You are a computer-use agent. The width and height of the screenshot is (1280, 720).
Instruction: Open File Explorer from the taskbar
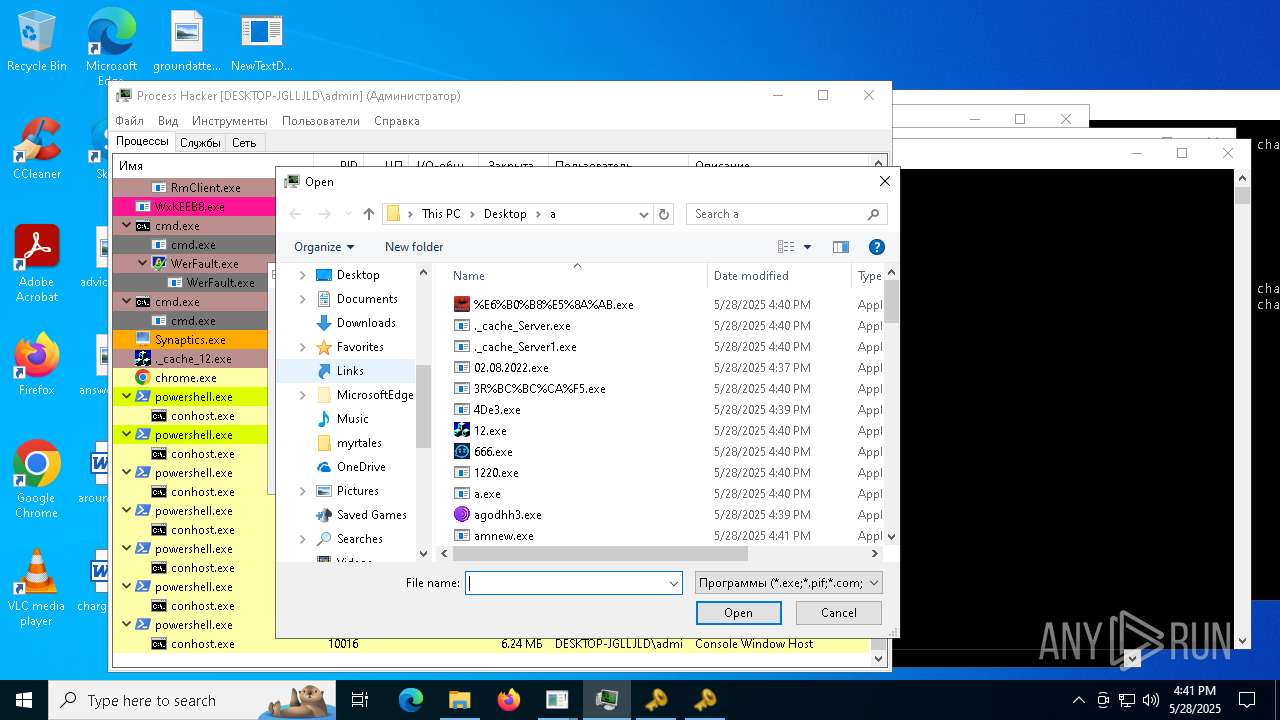point(459,700)
